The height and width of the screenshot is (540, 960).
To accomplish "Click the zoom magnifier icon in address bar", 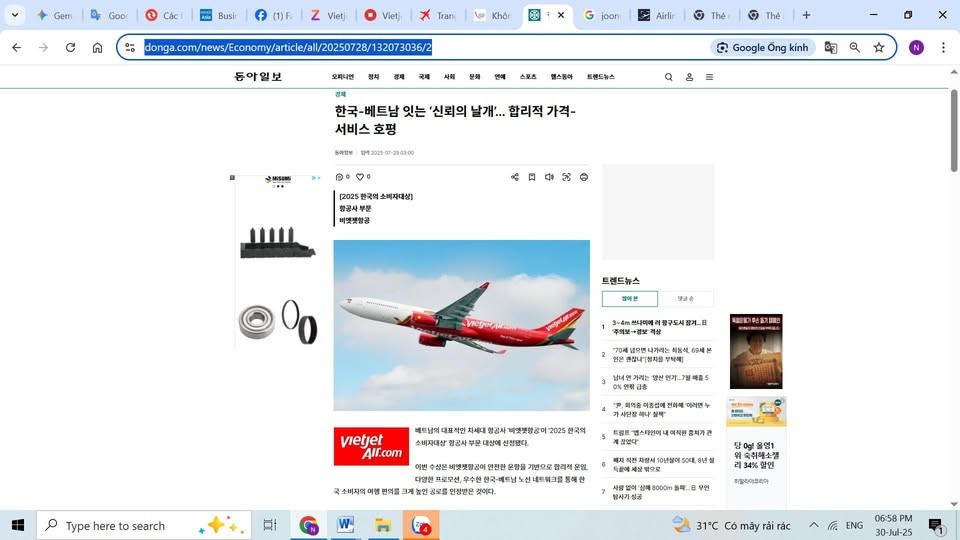I will click(855, 47).
